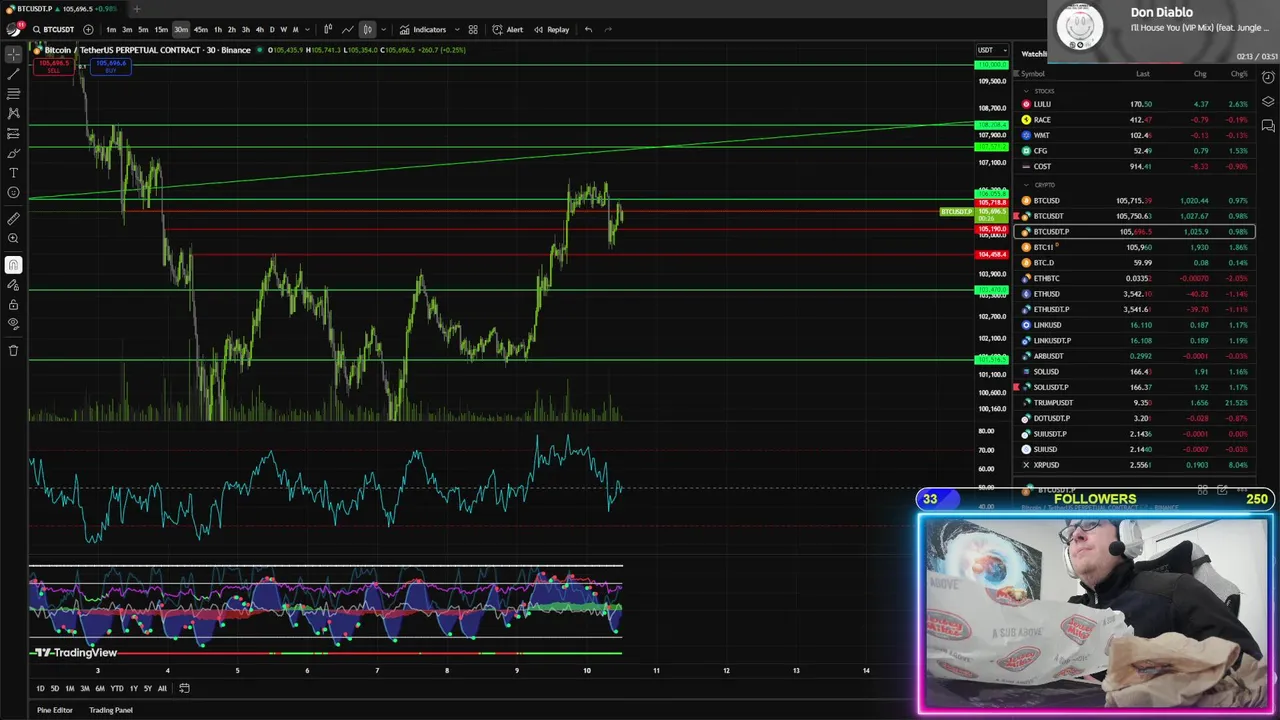Select the 45m timeframe
The width and height of the screenshot is (1280, 720).
(200, 29)
